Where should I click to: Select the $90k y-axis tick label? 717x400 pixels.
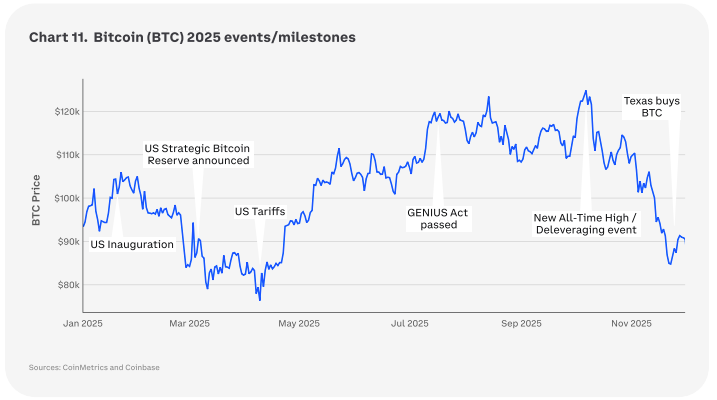click(x=68, y=242)
